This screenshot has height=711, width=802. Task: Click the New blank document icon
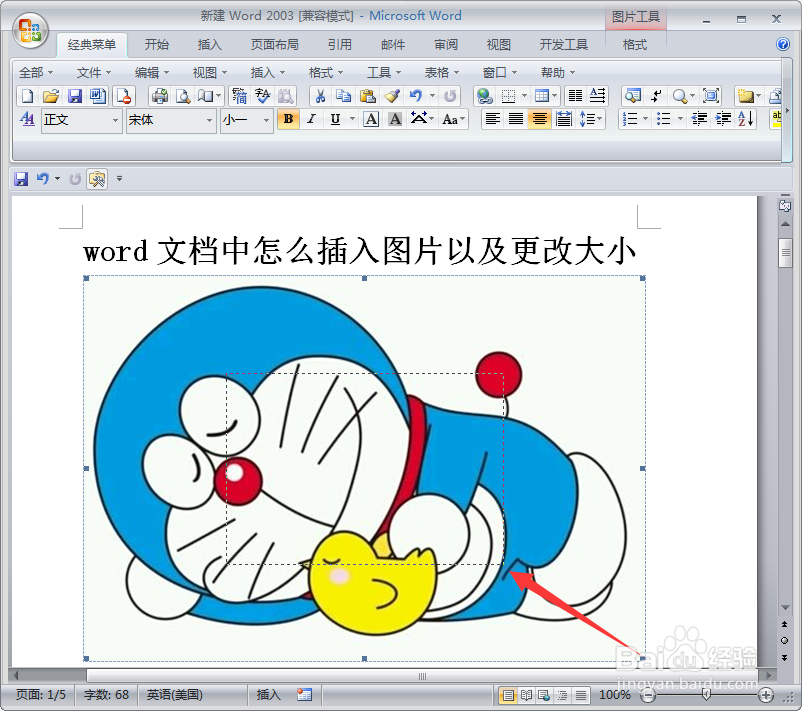(x=27, y=96)
